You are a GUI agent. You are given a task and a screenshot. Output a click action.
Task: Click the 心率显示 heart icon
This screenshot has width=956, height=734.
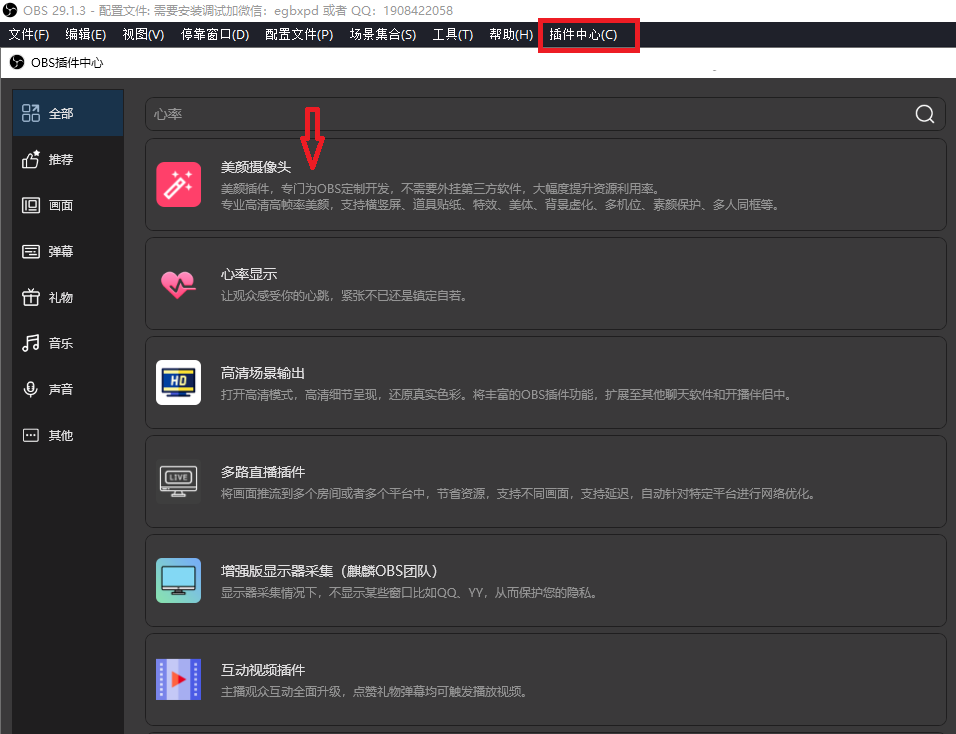[x=178, y=283]
